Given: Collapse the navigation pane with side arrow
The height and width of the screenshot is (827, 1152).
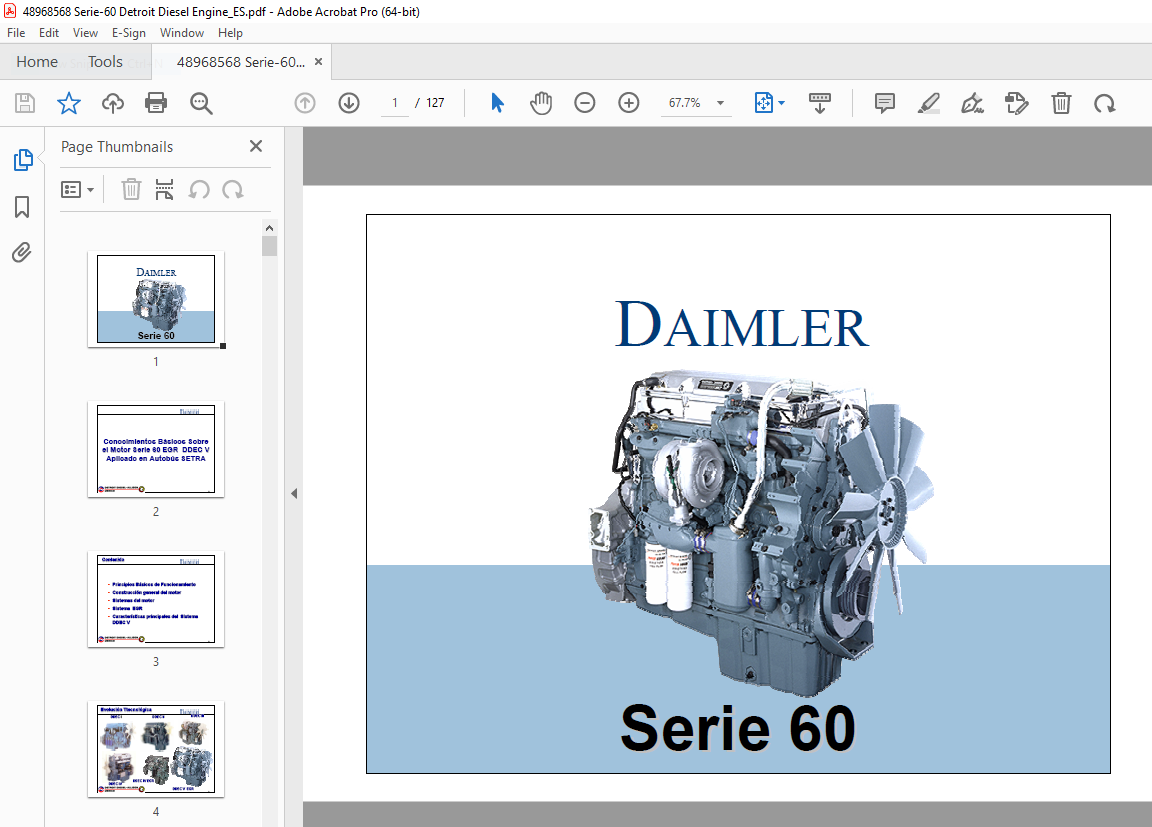Looking at the screenshot, I should tap(294, 494).
